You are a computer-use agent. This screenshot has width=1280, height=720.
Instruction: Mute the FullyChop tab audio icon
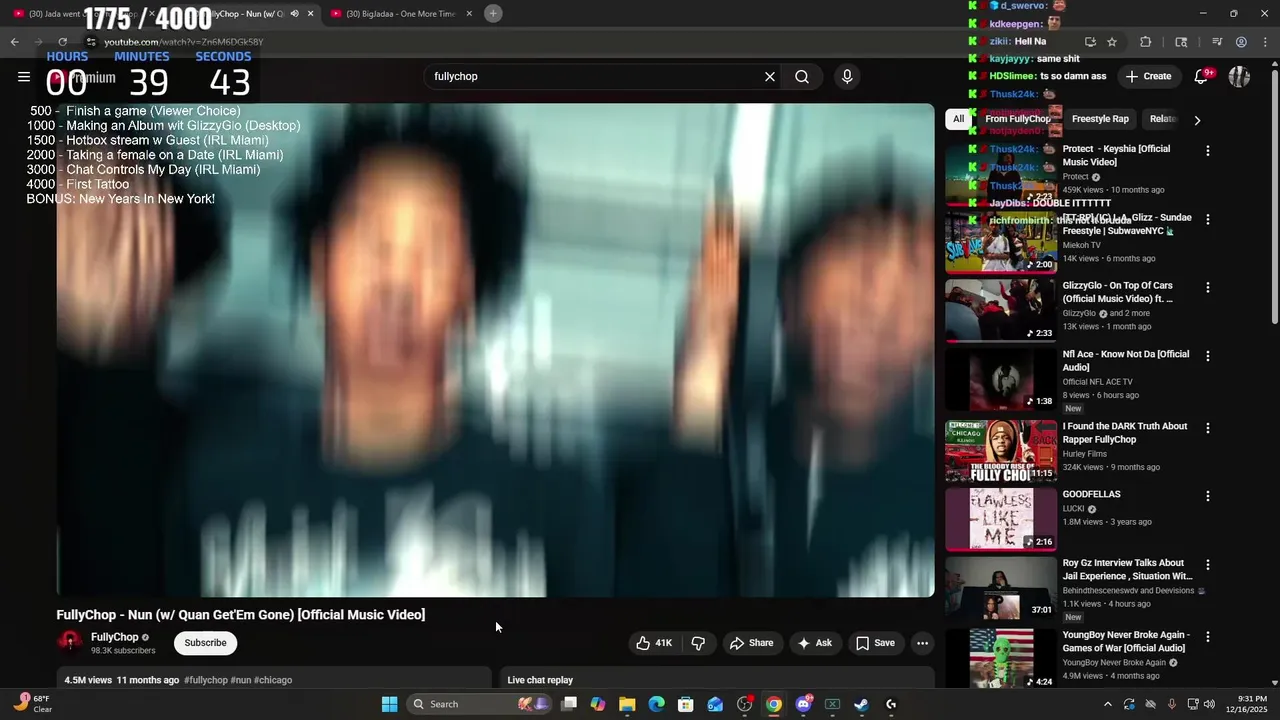tap(294, 14)
